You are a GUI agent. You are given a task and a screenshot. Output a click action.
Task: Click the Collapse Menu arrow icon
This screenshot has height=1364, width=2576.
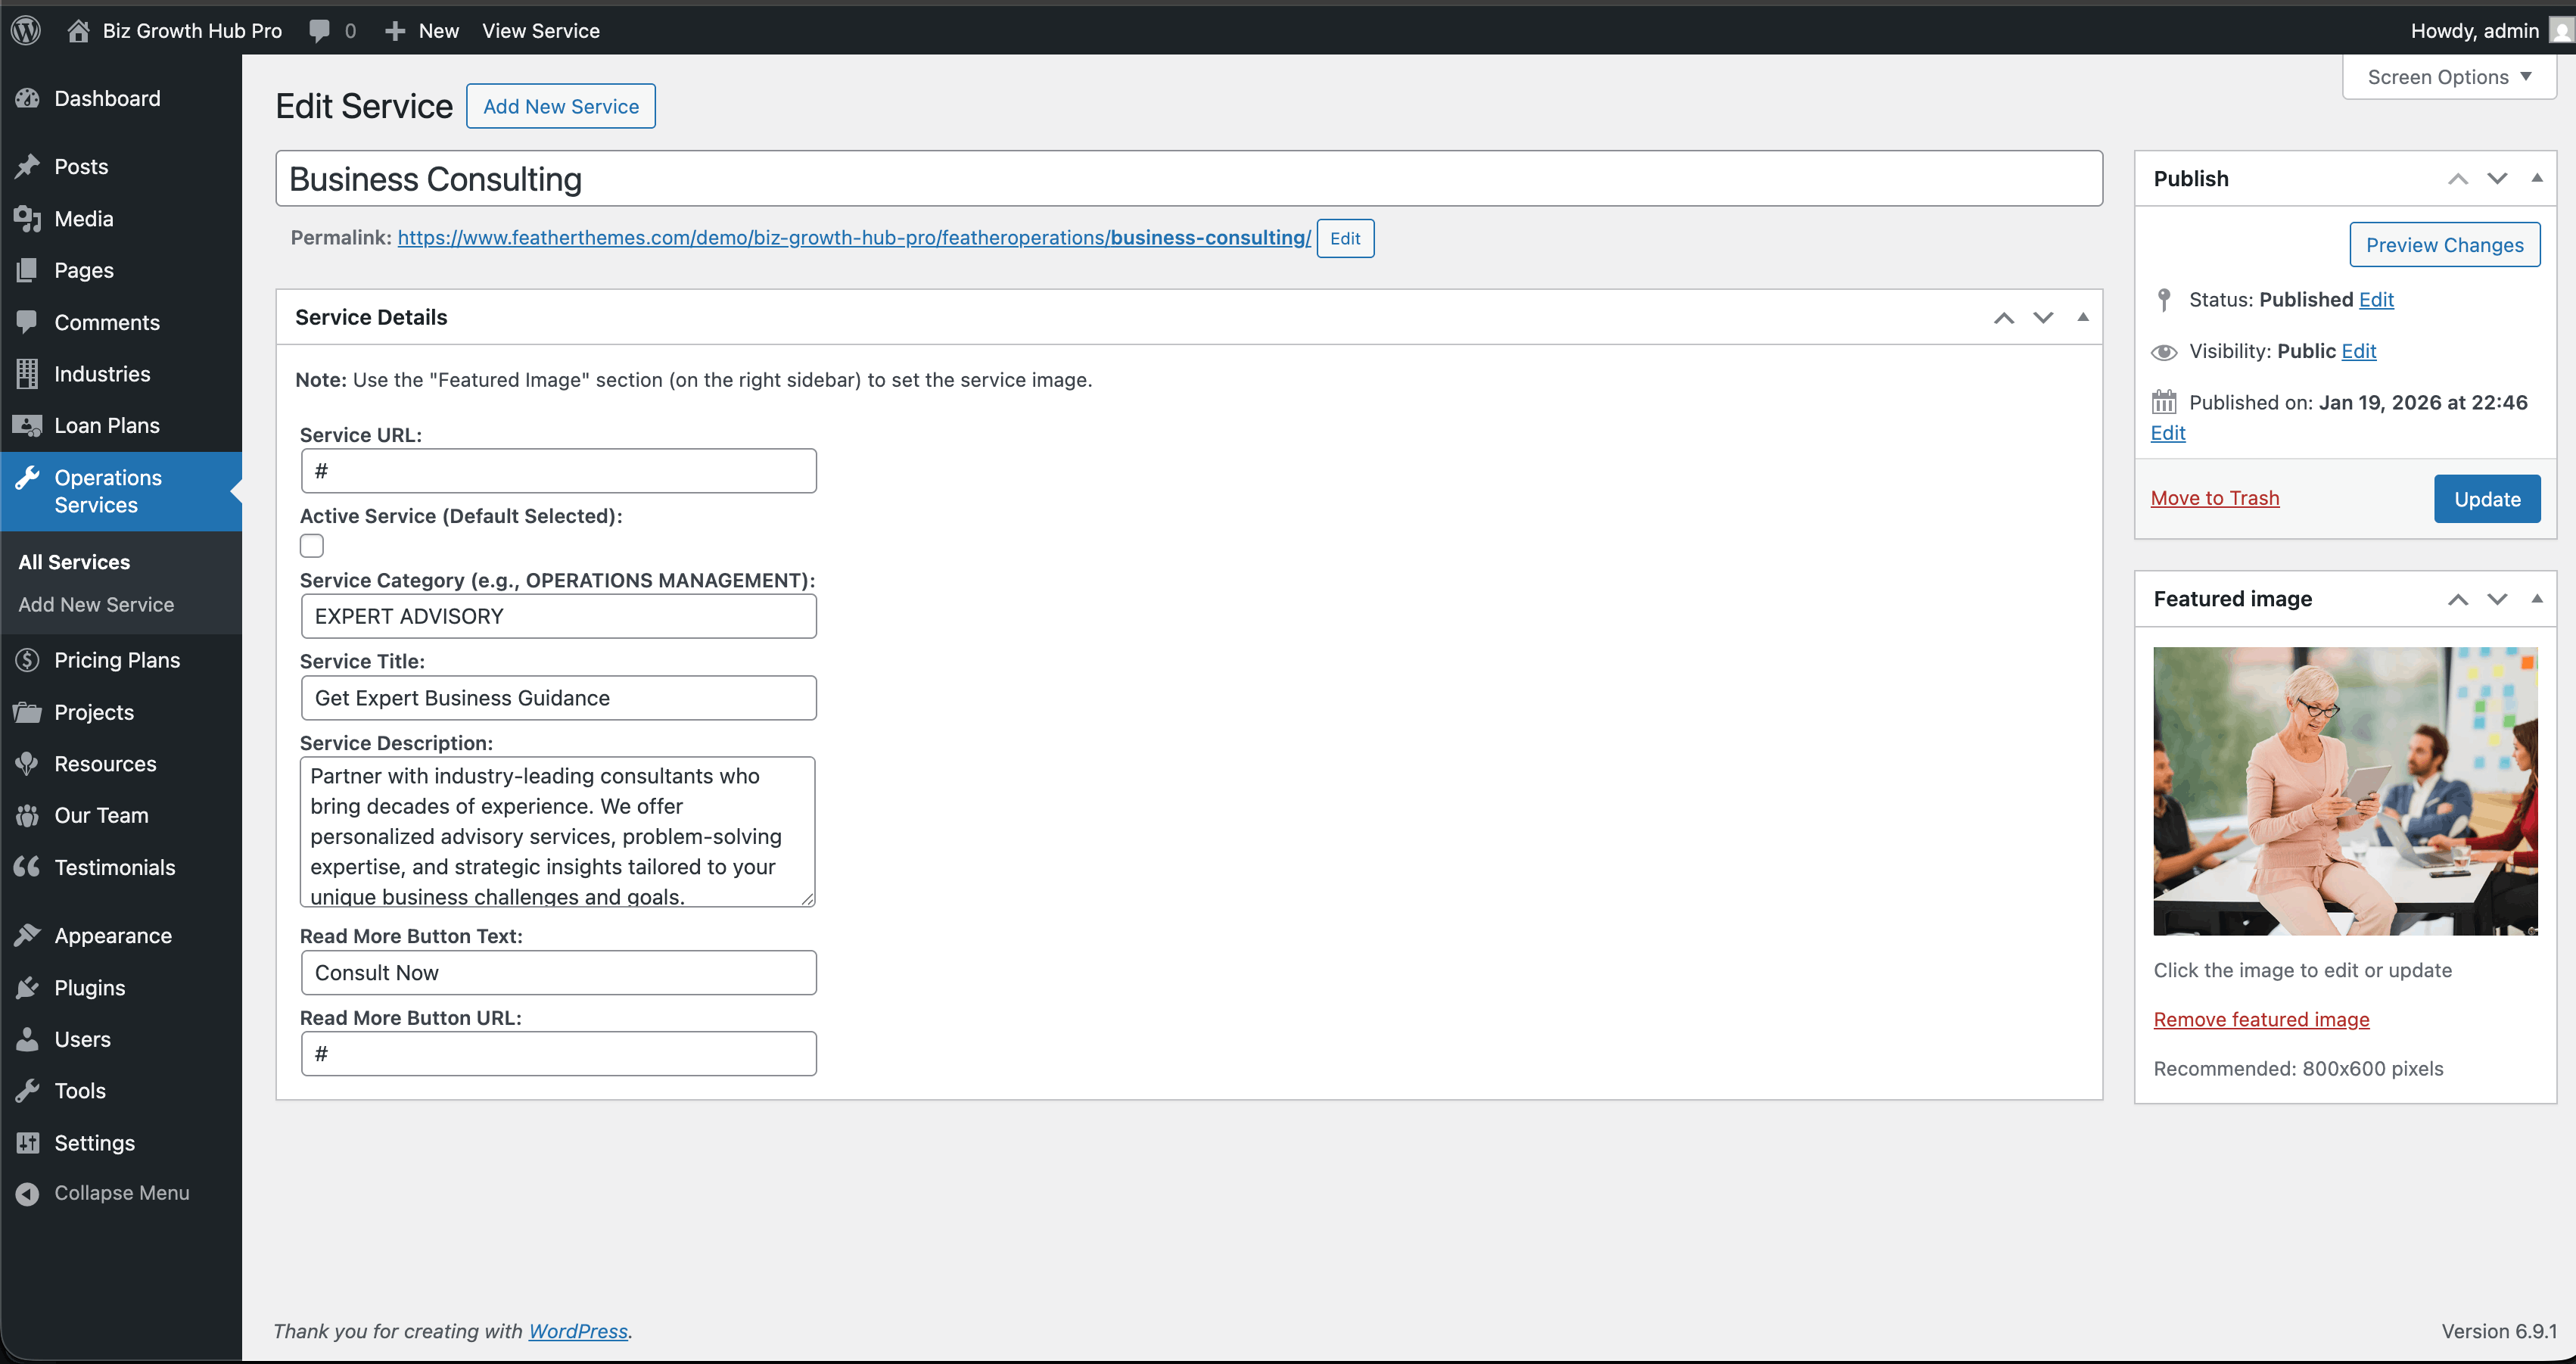point(27,1193)
